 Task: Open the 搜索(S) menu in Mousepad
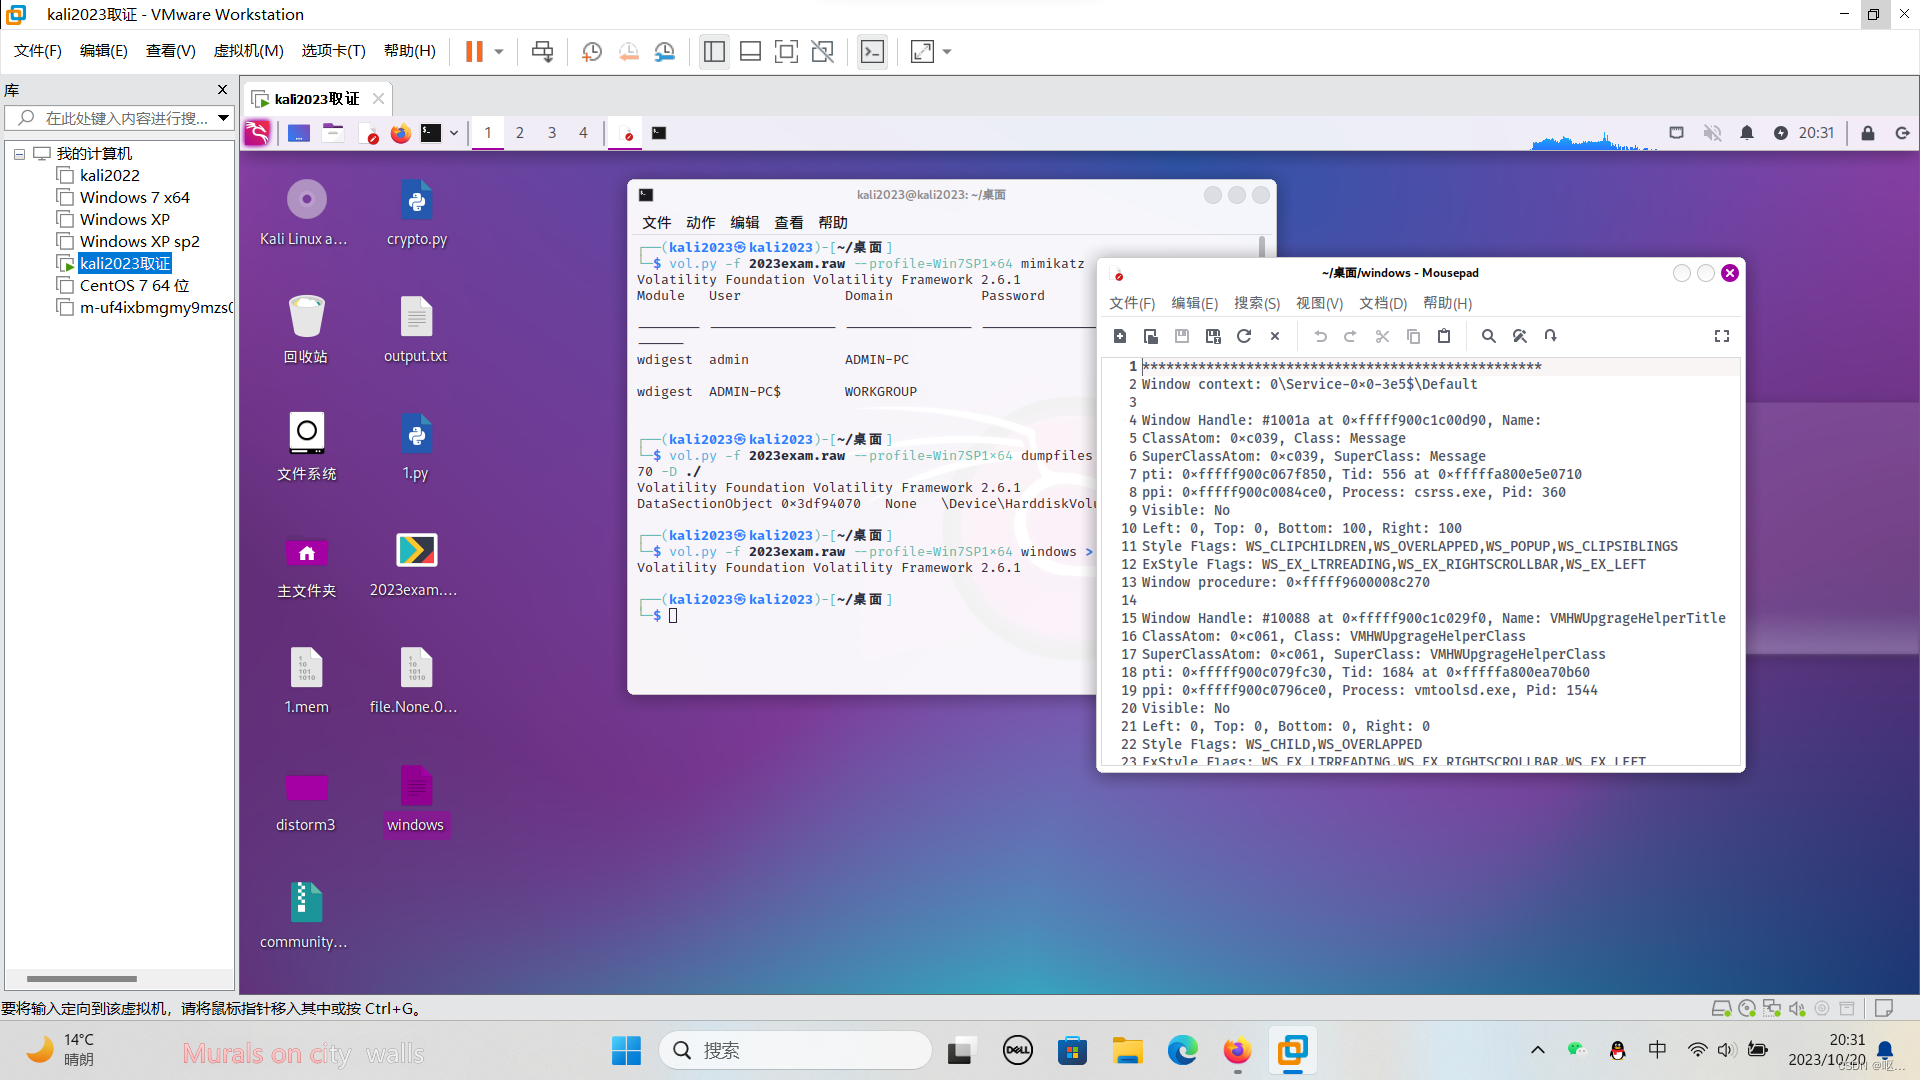1256,303
